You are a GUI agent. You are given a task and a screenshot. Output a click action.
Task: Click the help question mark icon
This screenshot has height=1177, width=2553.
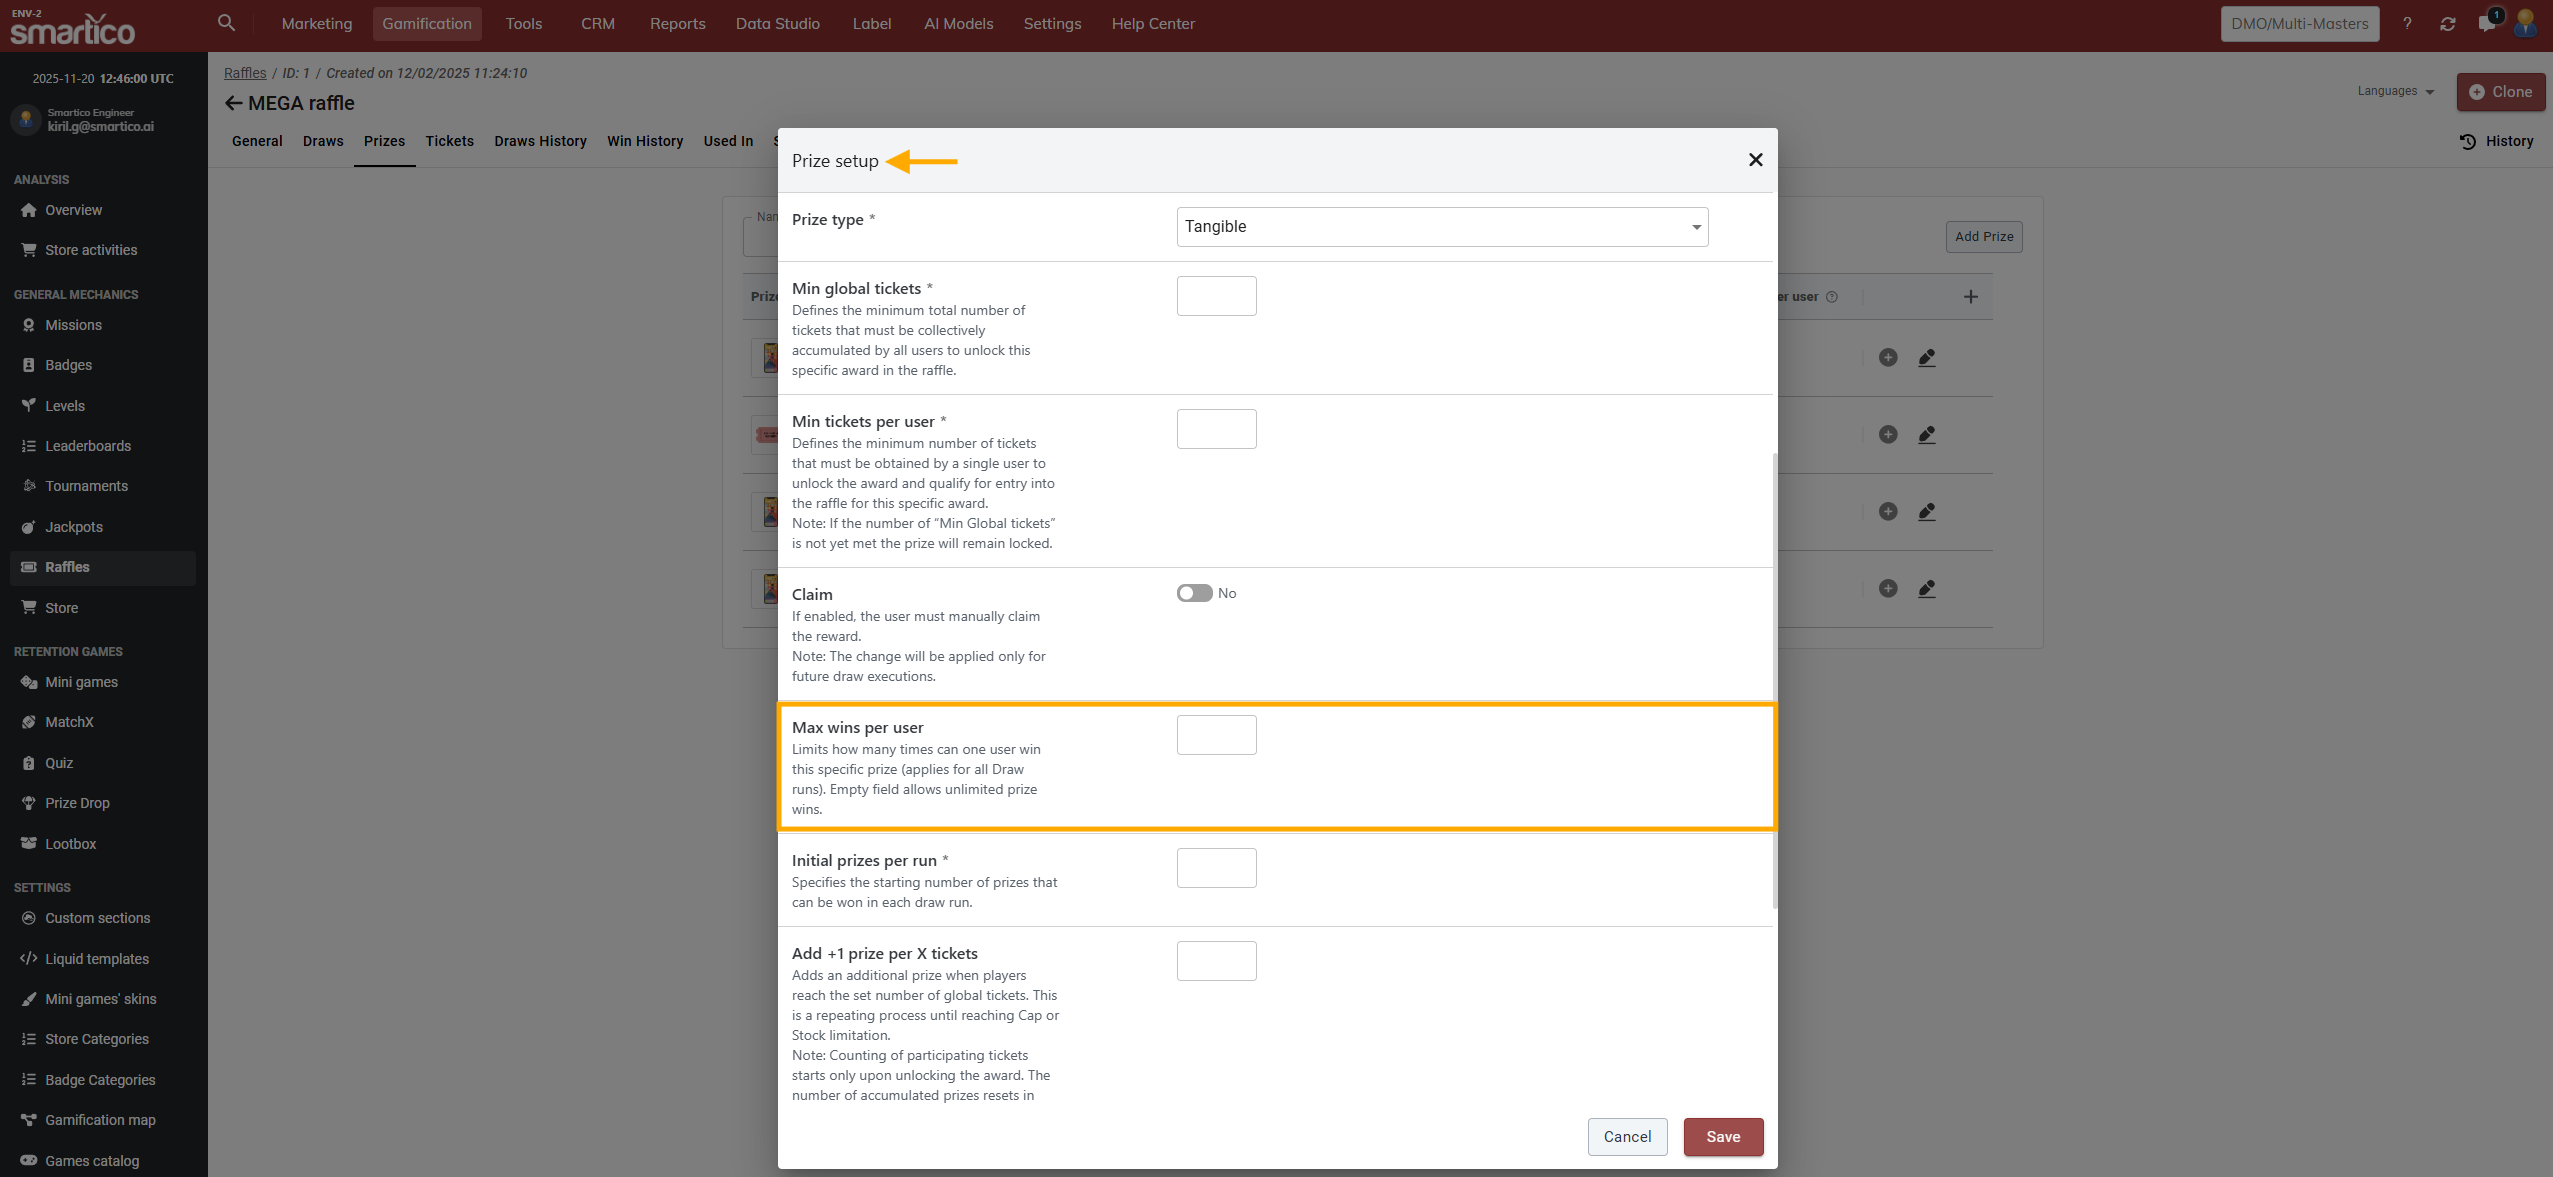click(2407, 24)
